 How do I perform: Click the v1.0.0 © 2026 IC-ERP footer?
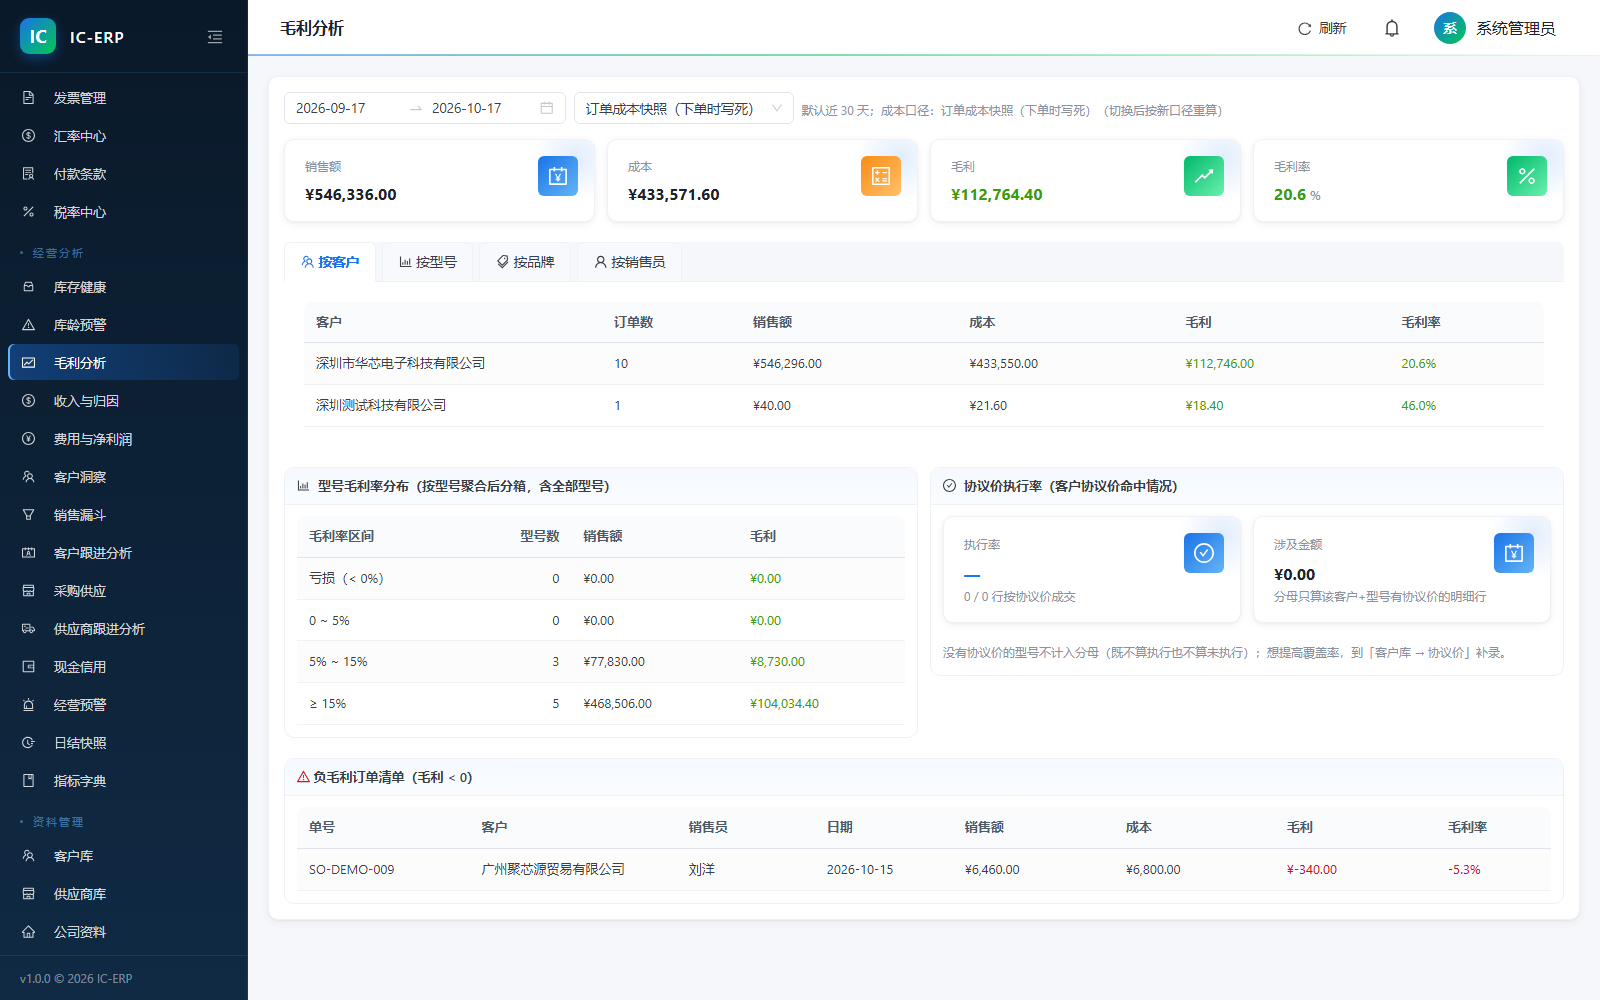click(76, 979)
